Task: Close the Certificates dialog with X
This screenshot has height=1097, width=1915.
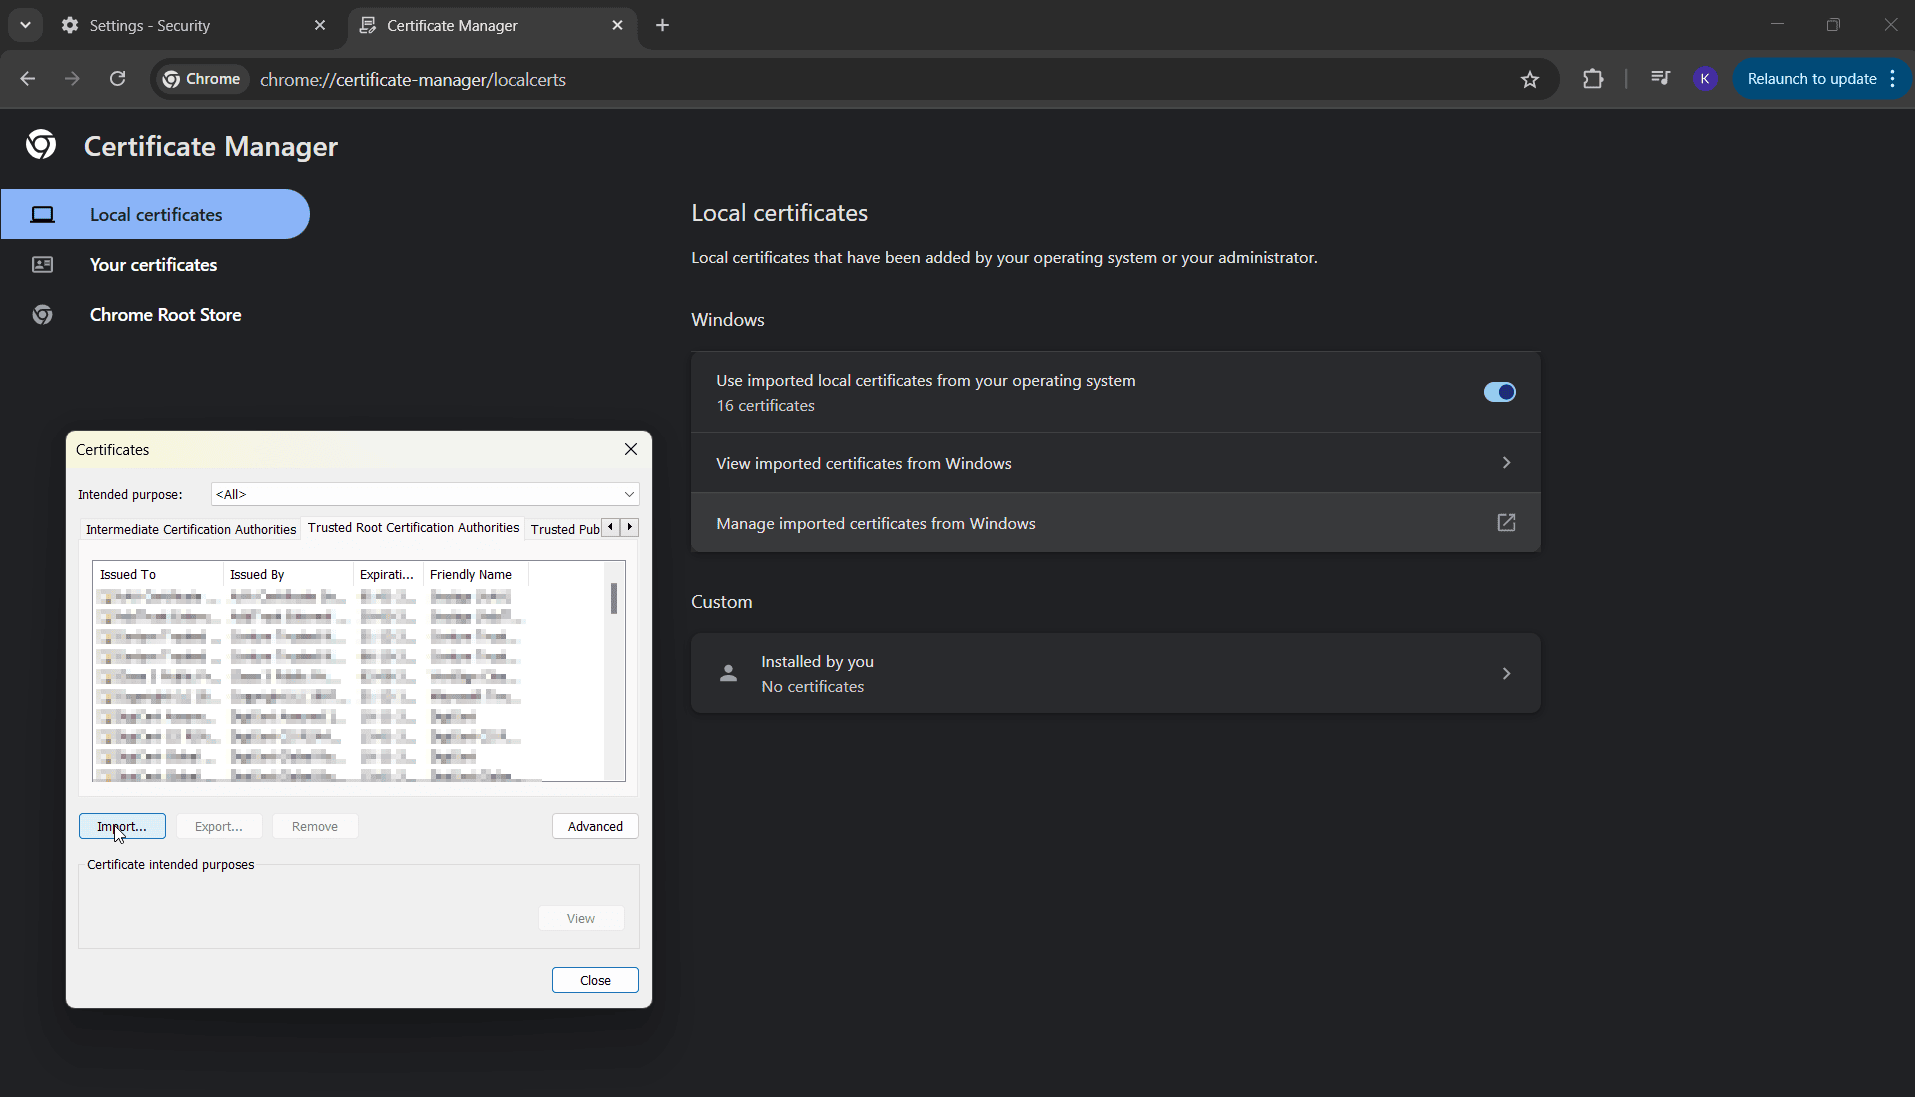Action: (631, 449)
